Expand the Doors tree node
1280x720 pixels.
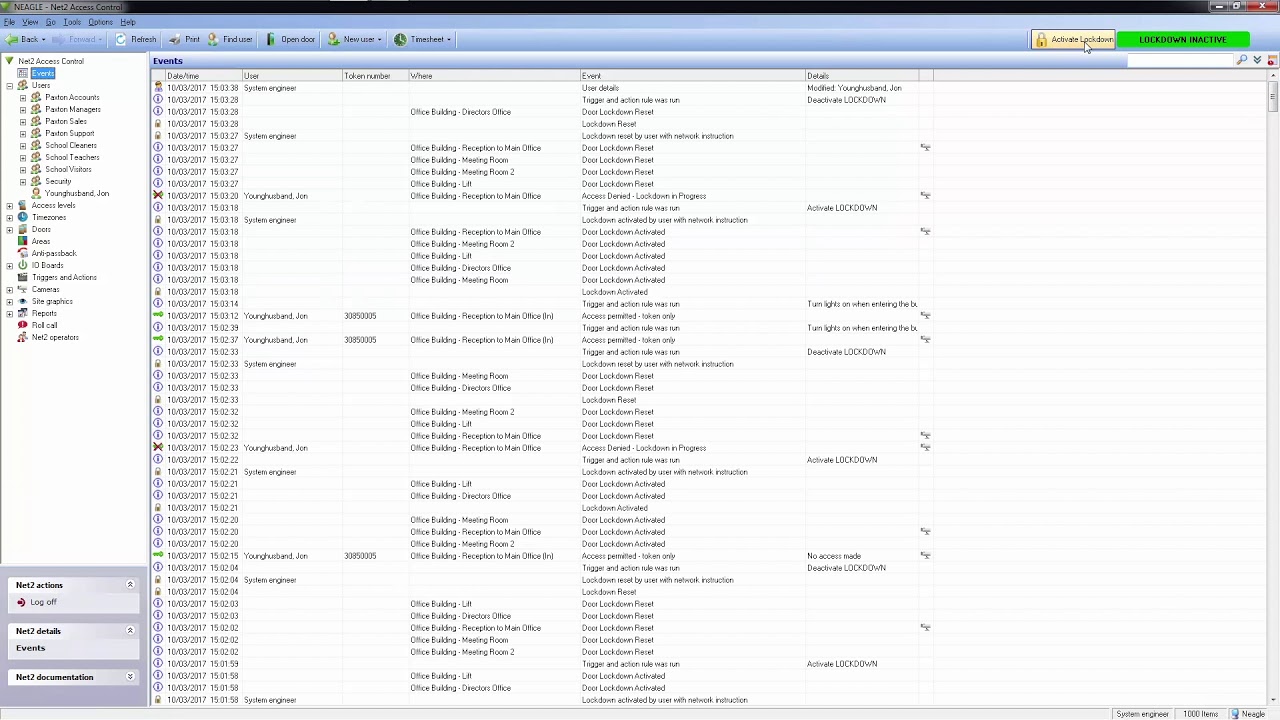[9, 229]
